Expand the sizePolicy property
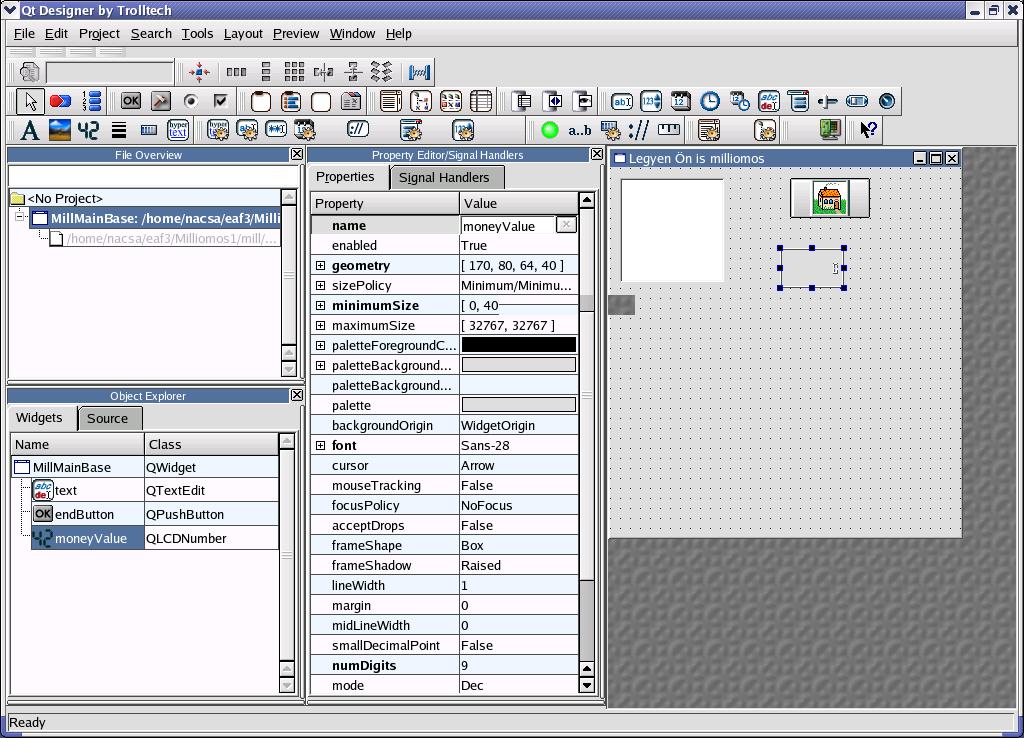This screenshot has width=1024, height=738. coord(320,285)
